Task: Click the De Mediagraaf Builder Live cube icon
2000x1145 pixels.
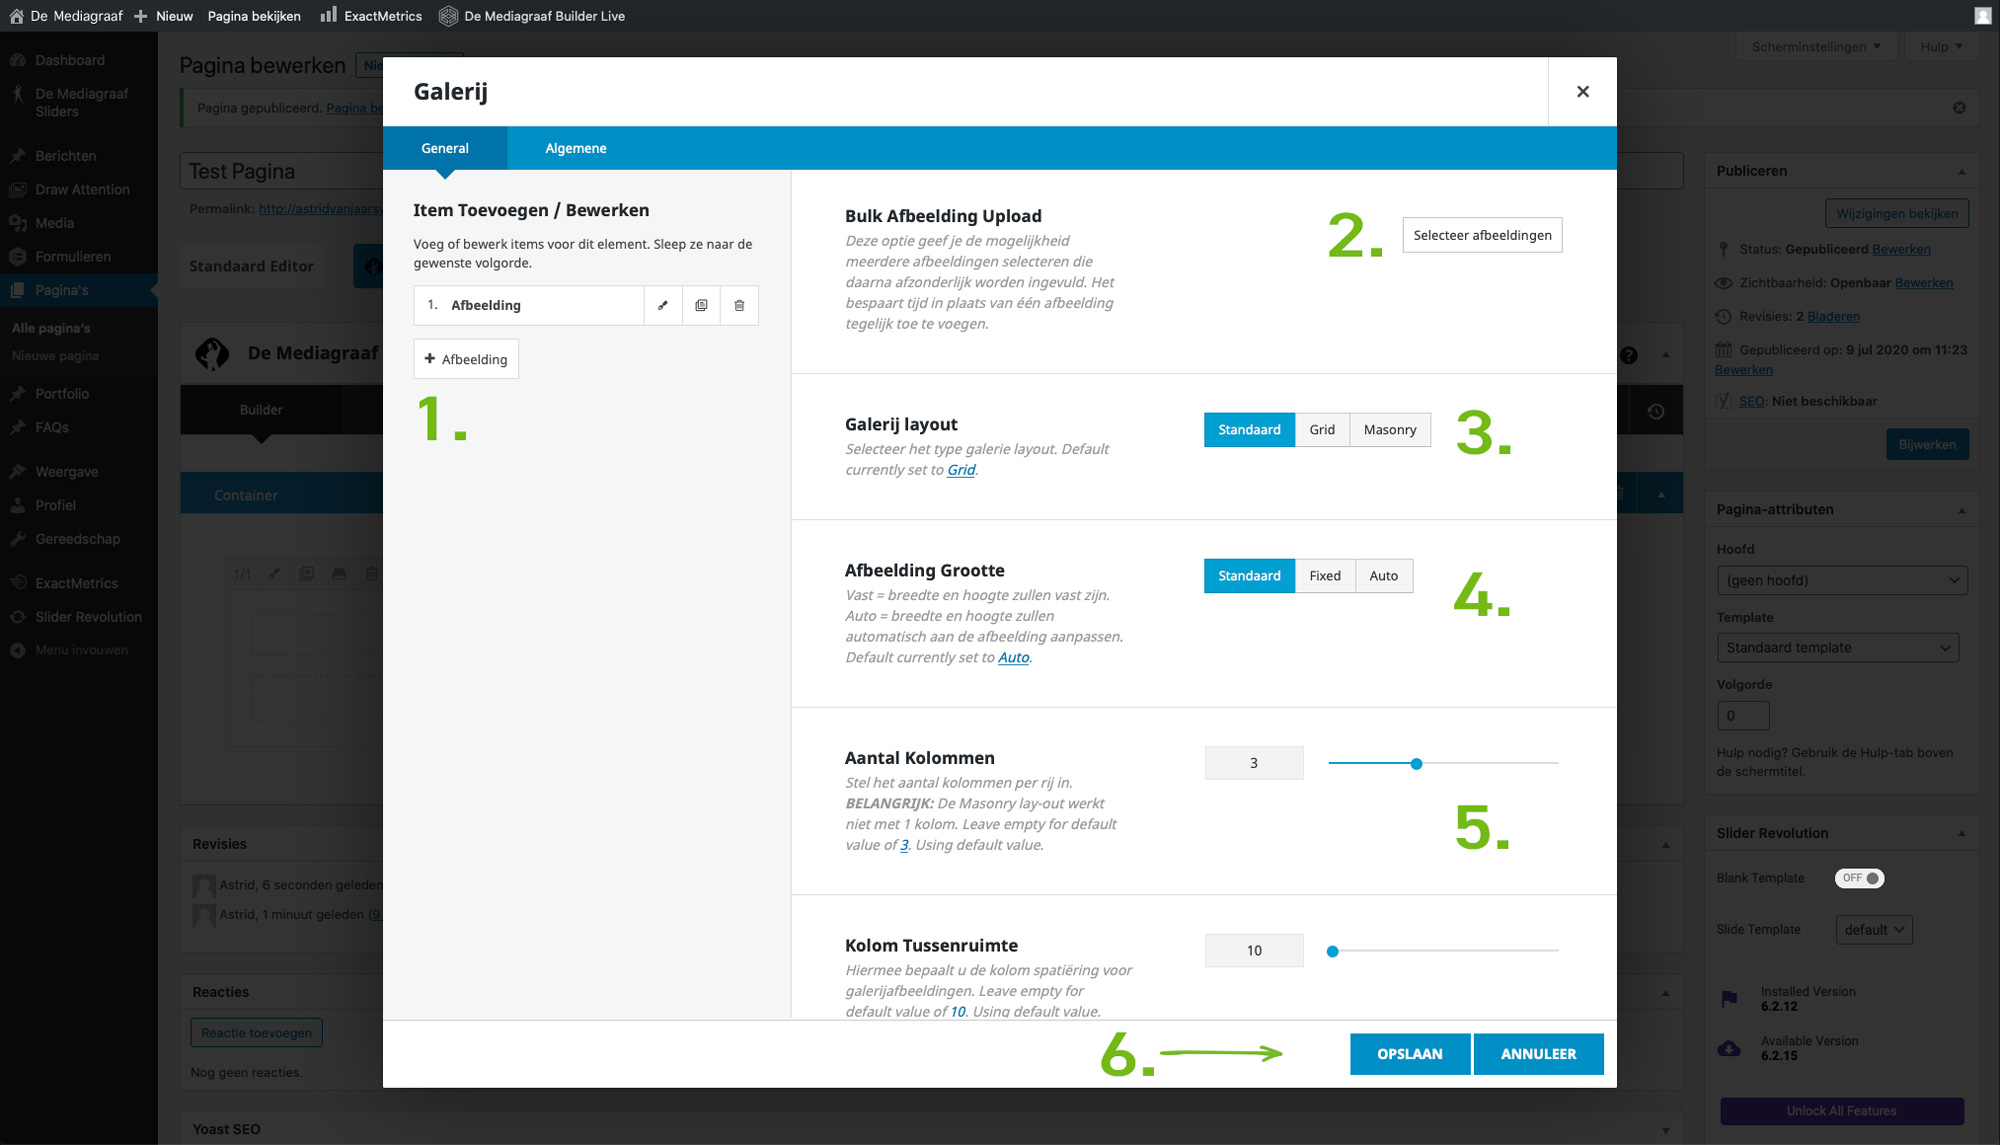Action: (x=448, y=15)
